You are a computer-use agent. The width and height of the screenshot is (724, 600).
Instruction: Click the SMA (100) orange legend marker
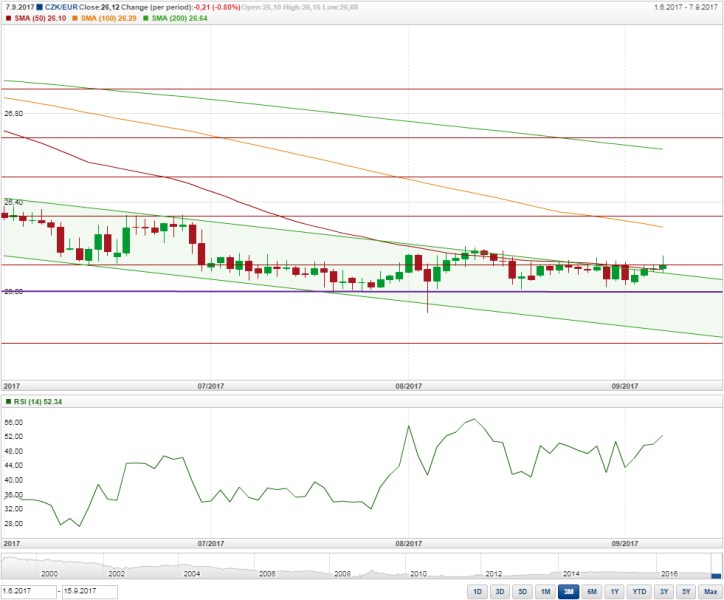click(x=75, y=18)
